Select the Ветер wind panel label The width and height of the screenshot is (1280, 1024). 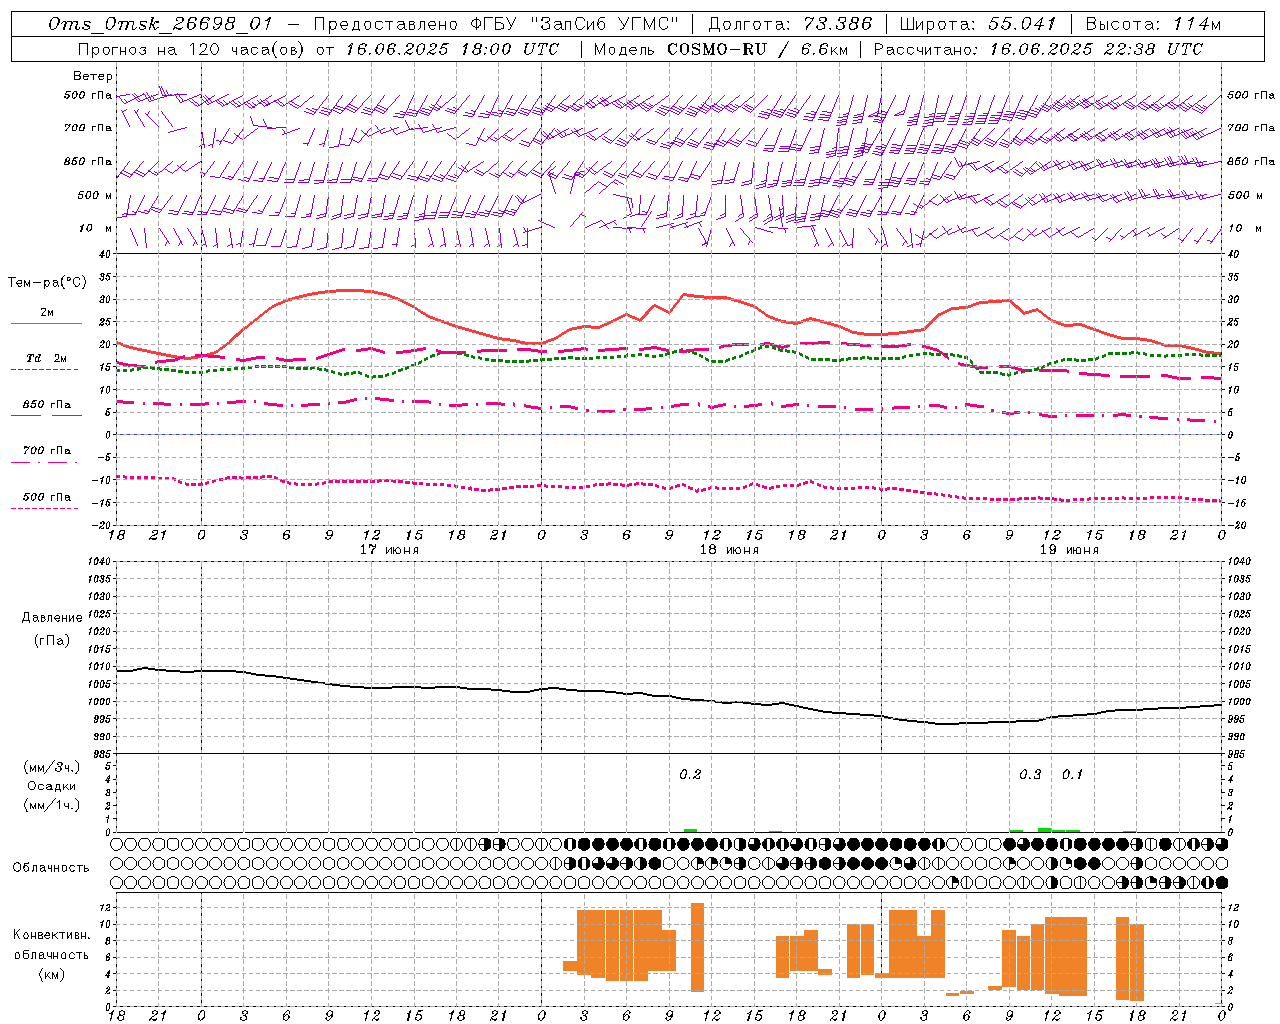pos(93,76)
